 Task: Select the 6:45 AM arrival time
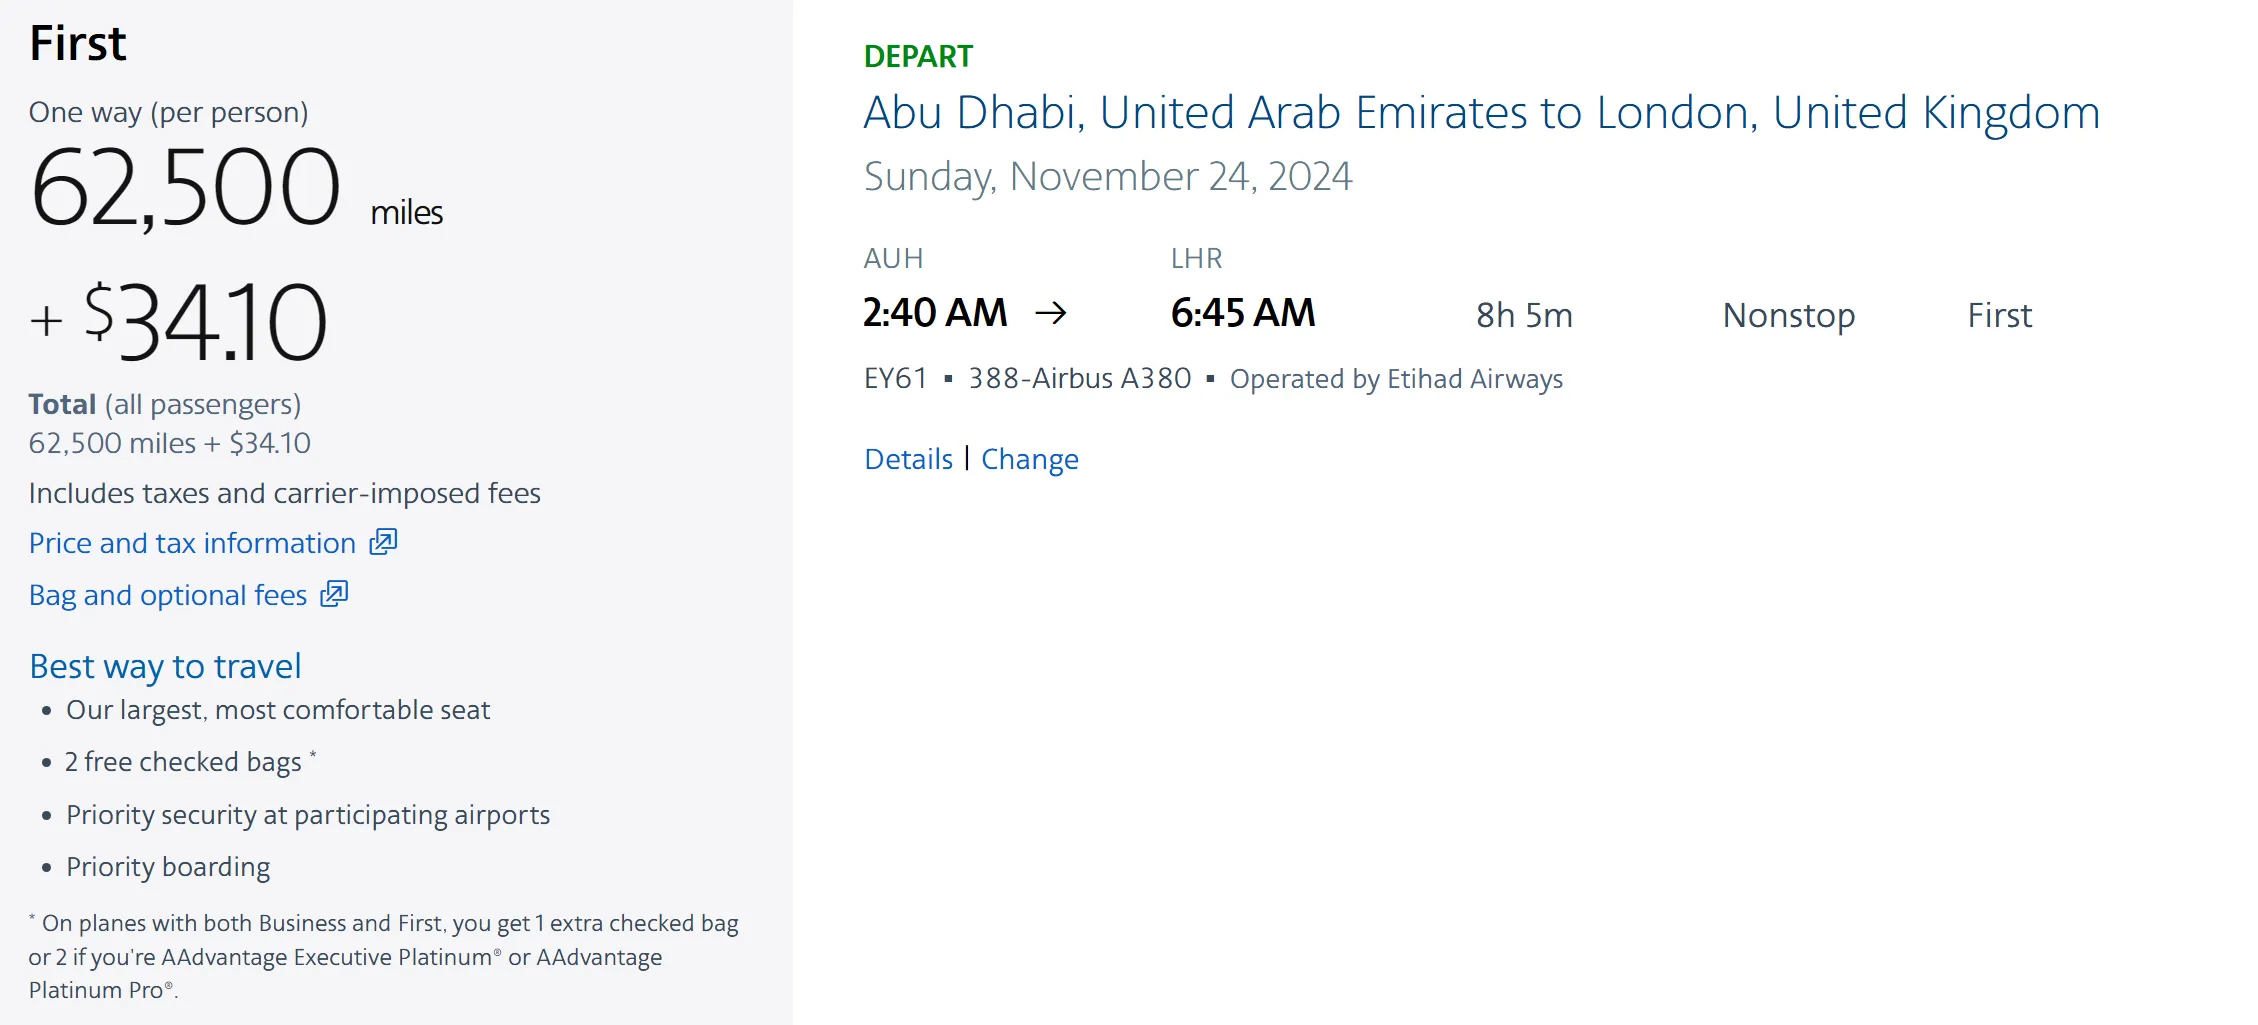point(1243,314)
